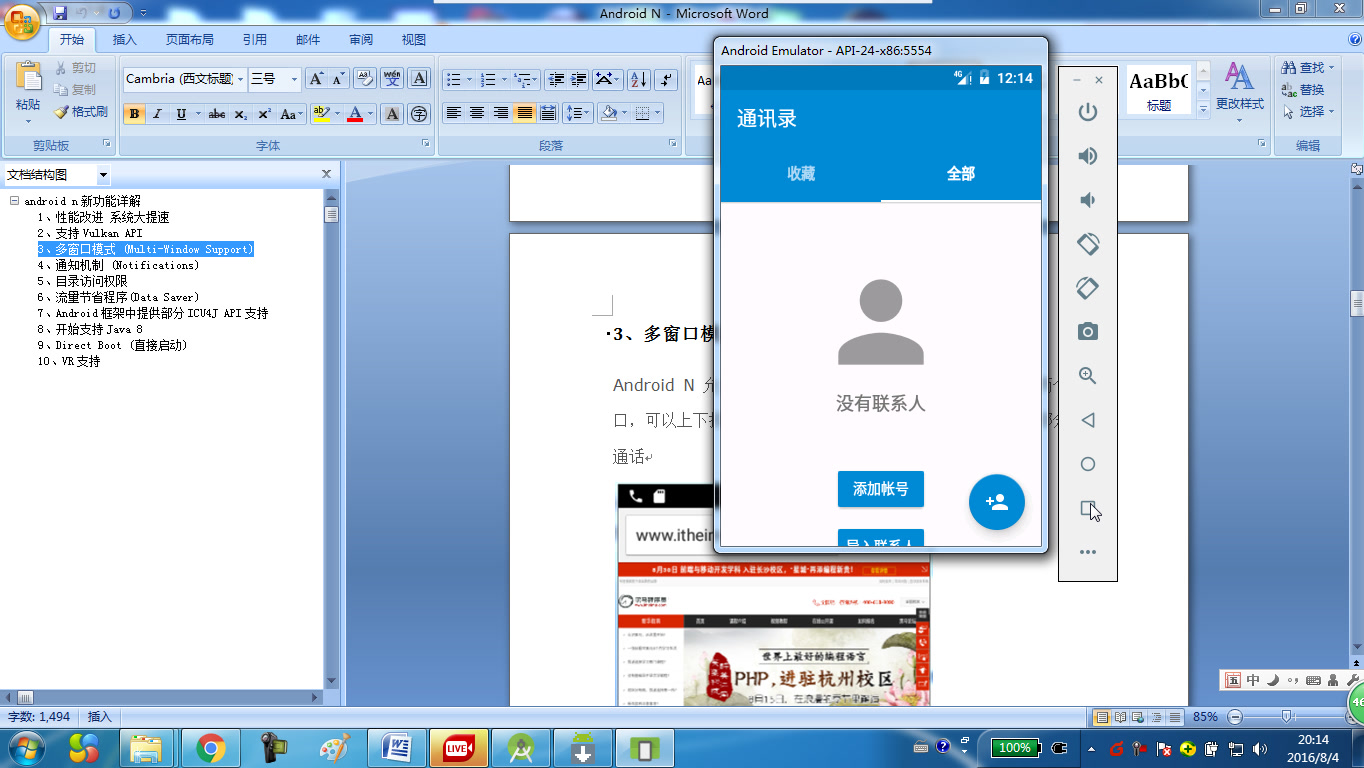This screenshot has width=1364, height=768.
Task: Select '4、通知机制 (Notifications)' in document map
Action: (x=118, y=265)
